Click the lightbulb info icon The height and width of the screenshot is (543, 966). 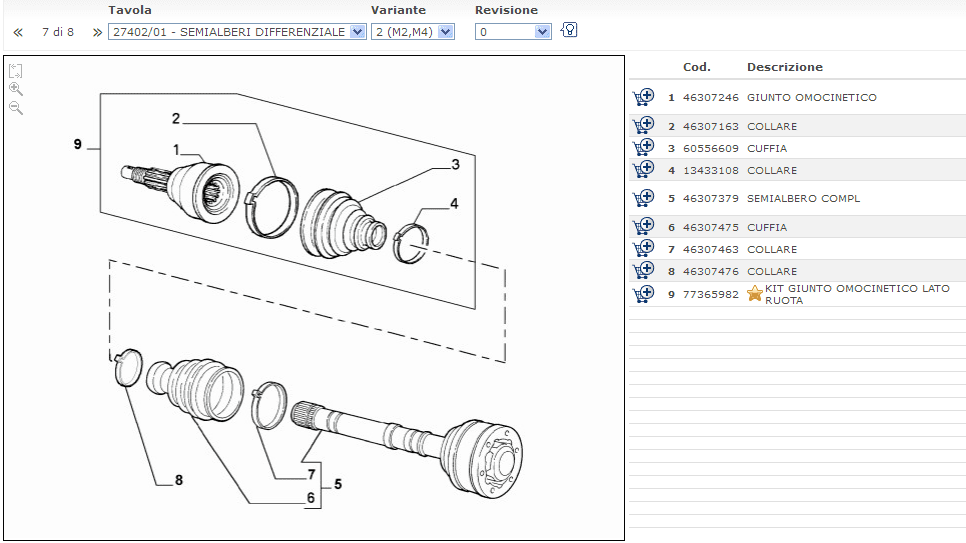569,30
